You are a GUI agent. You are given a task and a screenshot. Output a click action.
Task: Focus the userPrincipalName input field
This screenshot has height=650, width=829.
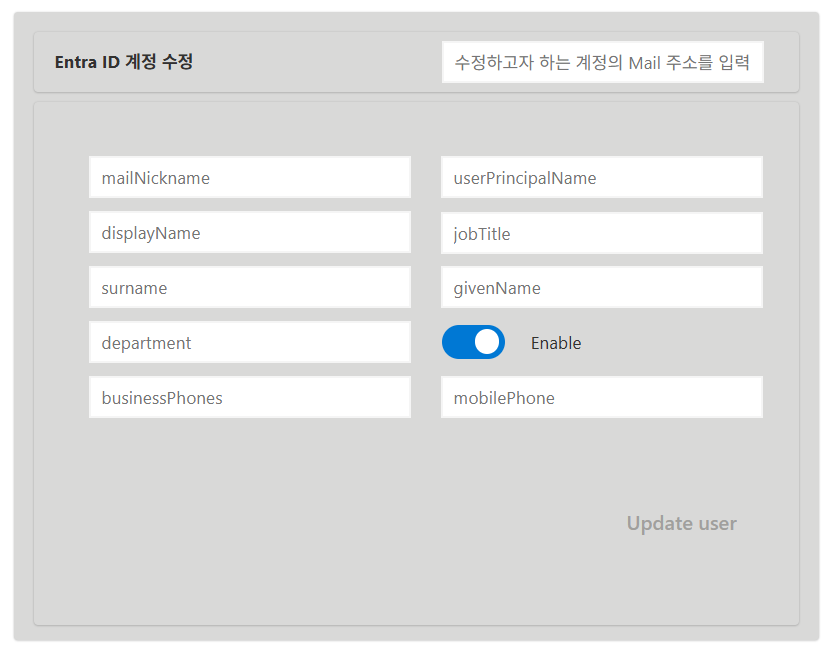coord(602,177)
